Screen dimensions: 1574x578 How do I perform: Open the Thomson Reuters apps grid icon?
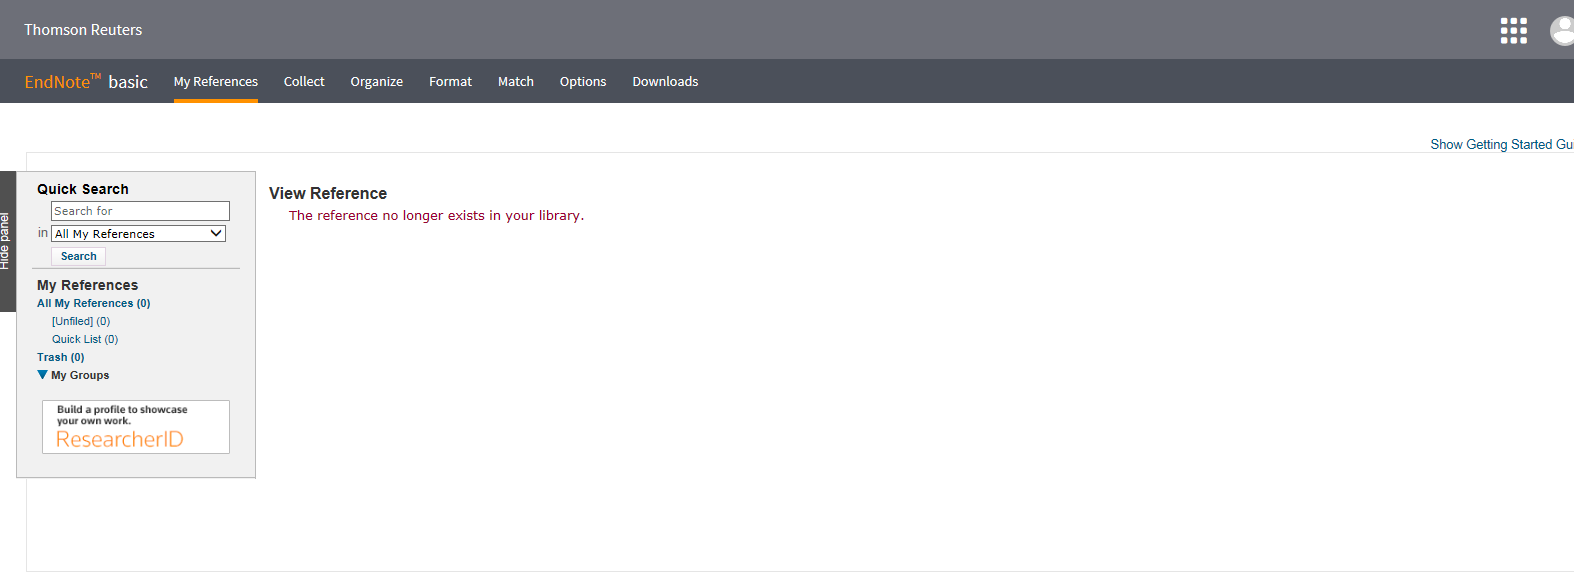[1513, 31]
